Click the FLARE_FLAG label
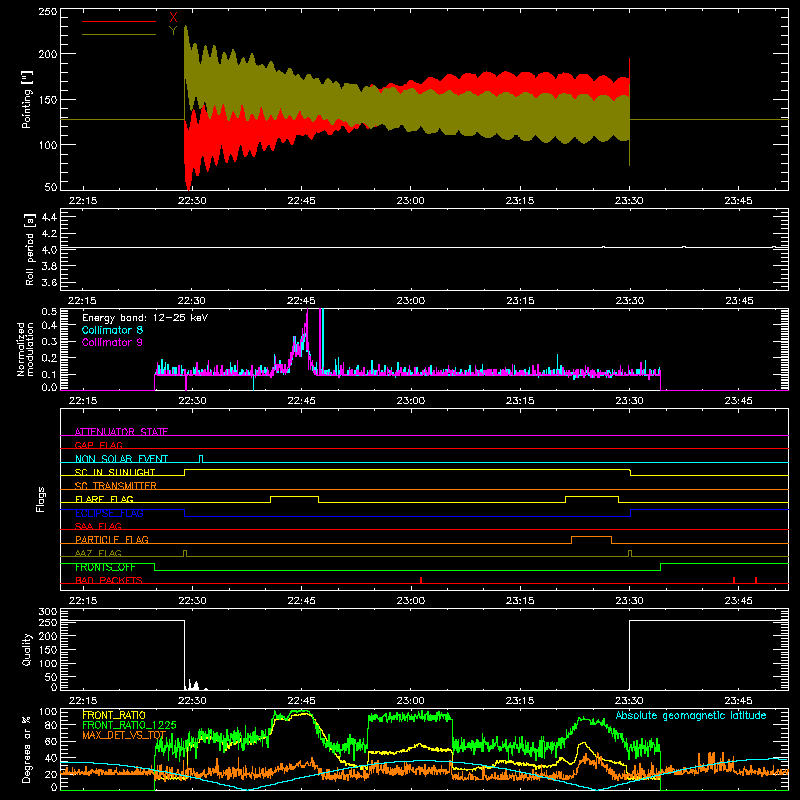 pos(104,499)
